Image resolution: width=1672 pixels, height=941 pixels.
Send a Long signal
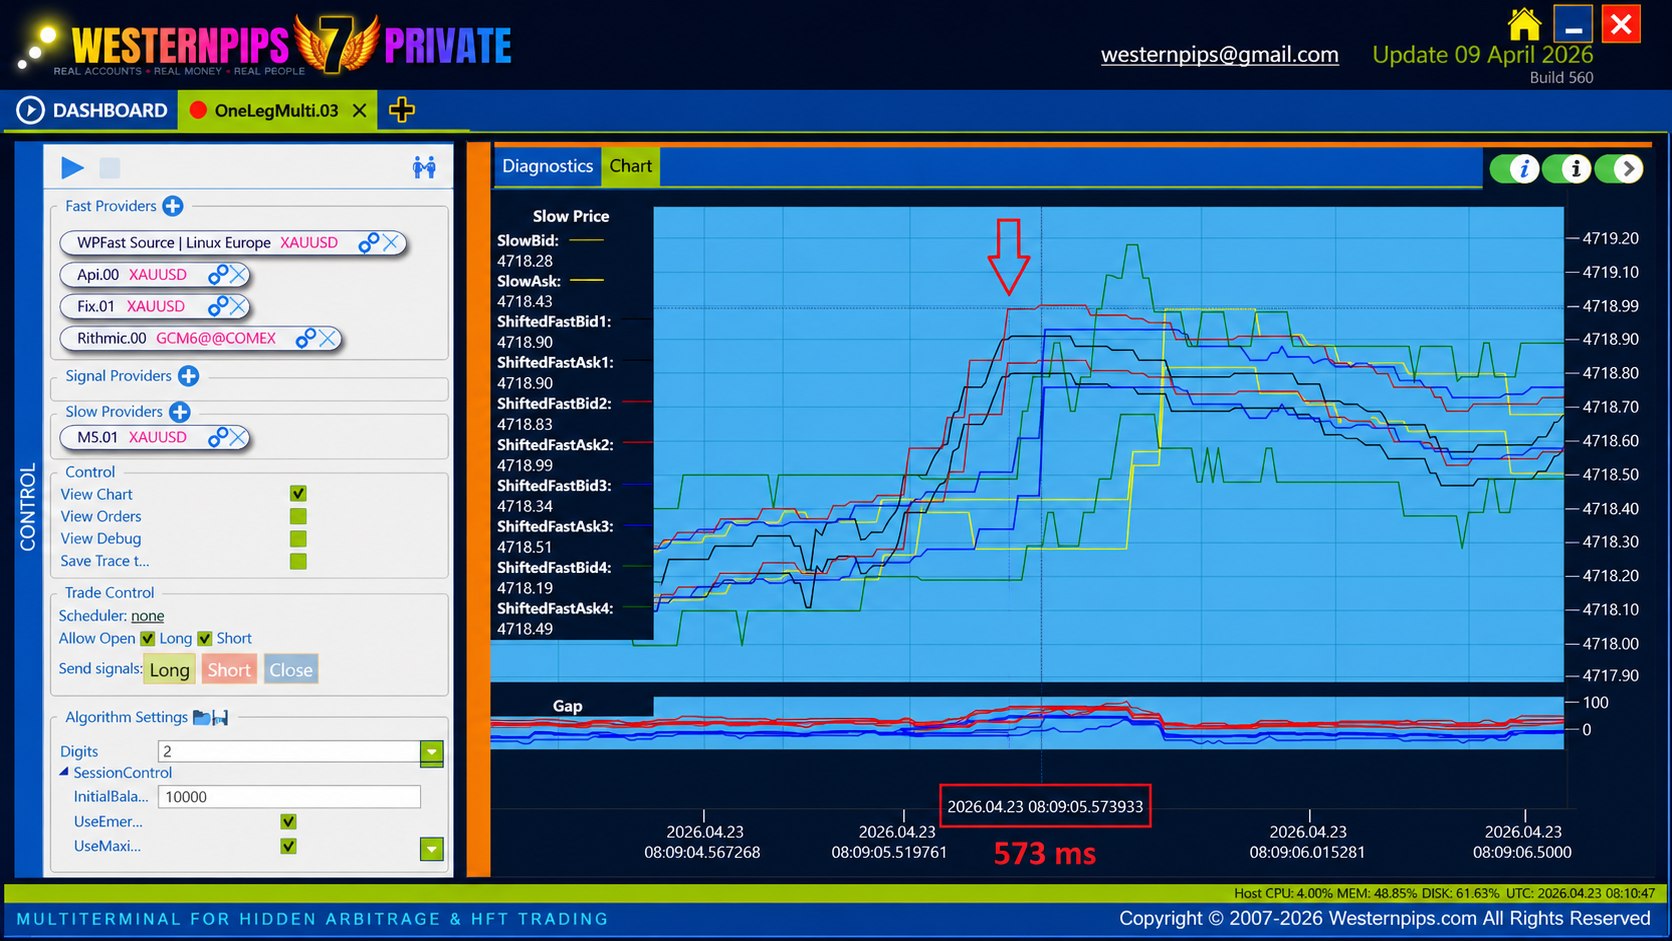[x=170, y=670]
